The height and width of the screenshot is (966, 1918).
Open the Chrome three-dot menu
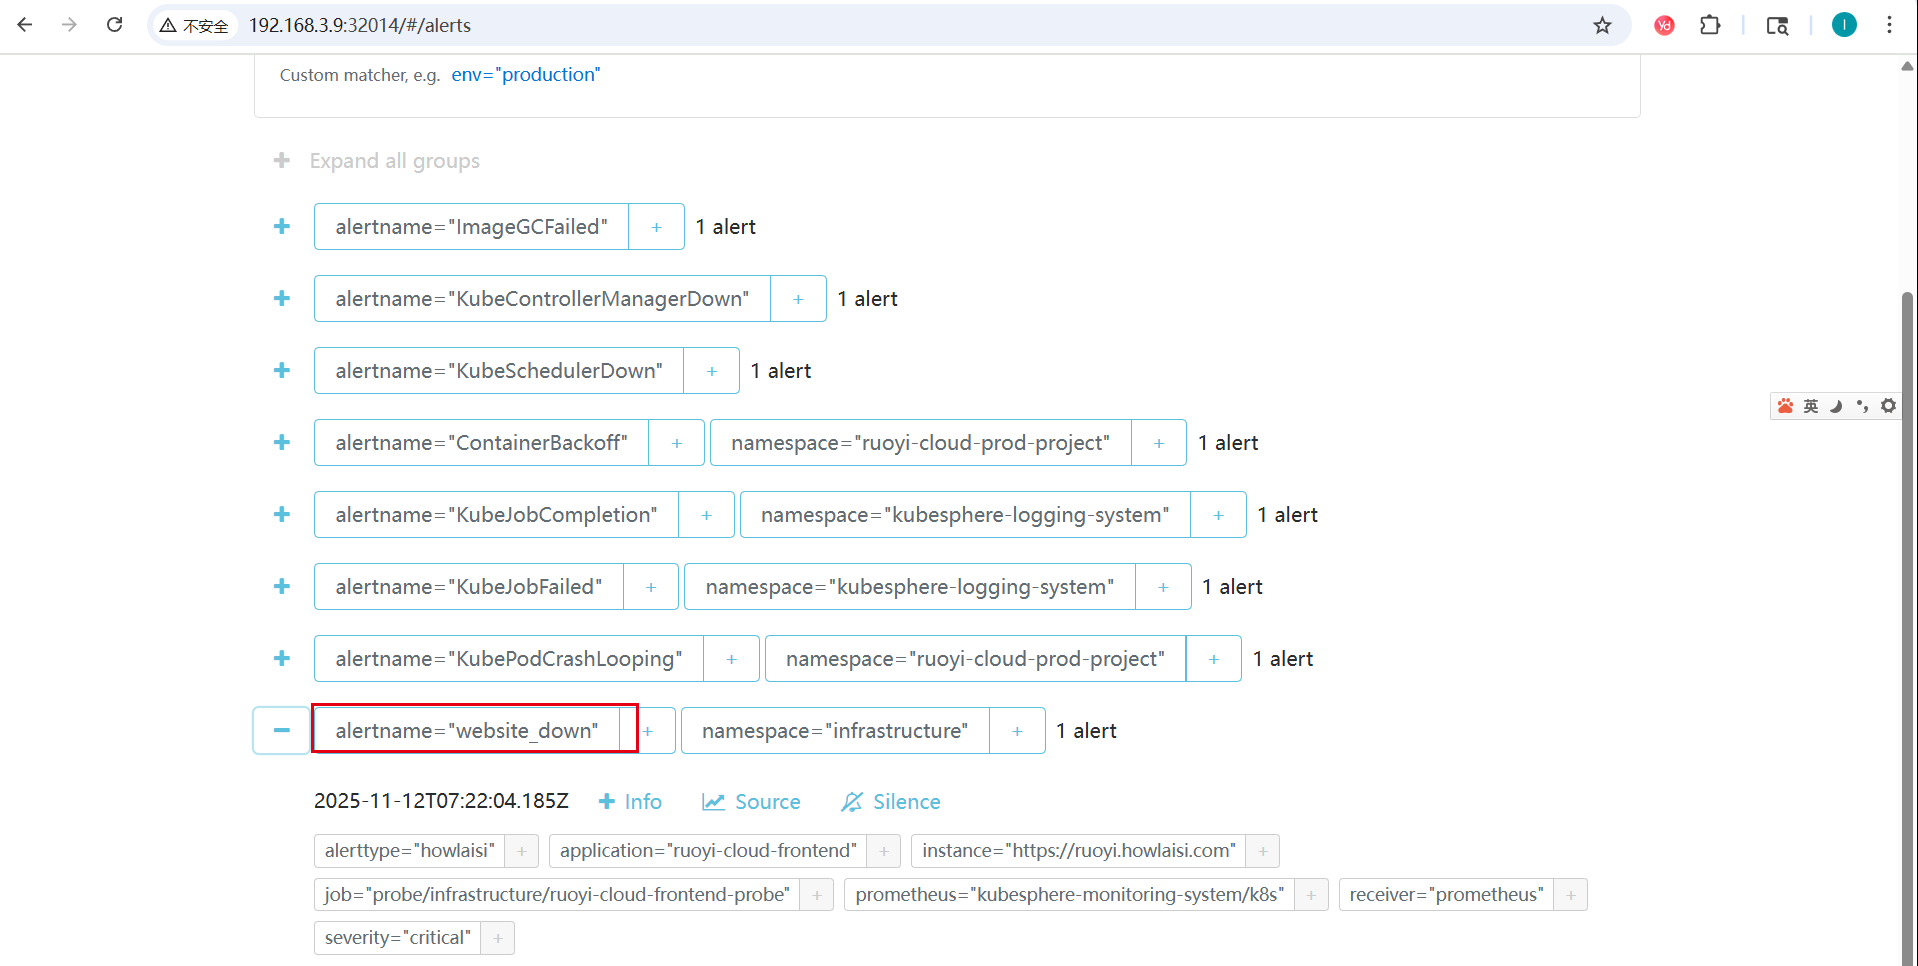pos(1889,25)
